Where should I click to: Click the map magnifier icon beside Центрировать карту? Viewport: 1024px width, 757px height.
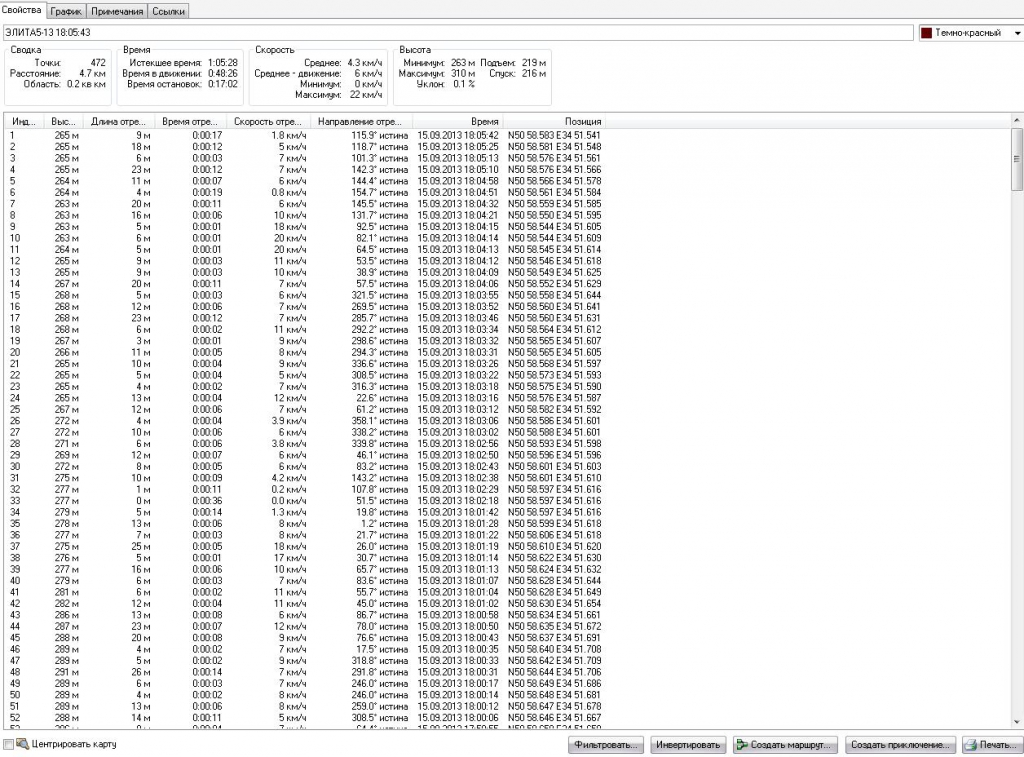[22, 744]
